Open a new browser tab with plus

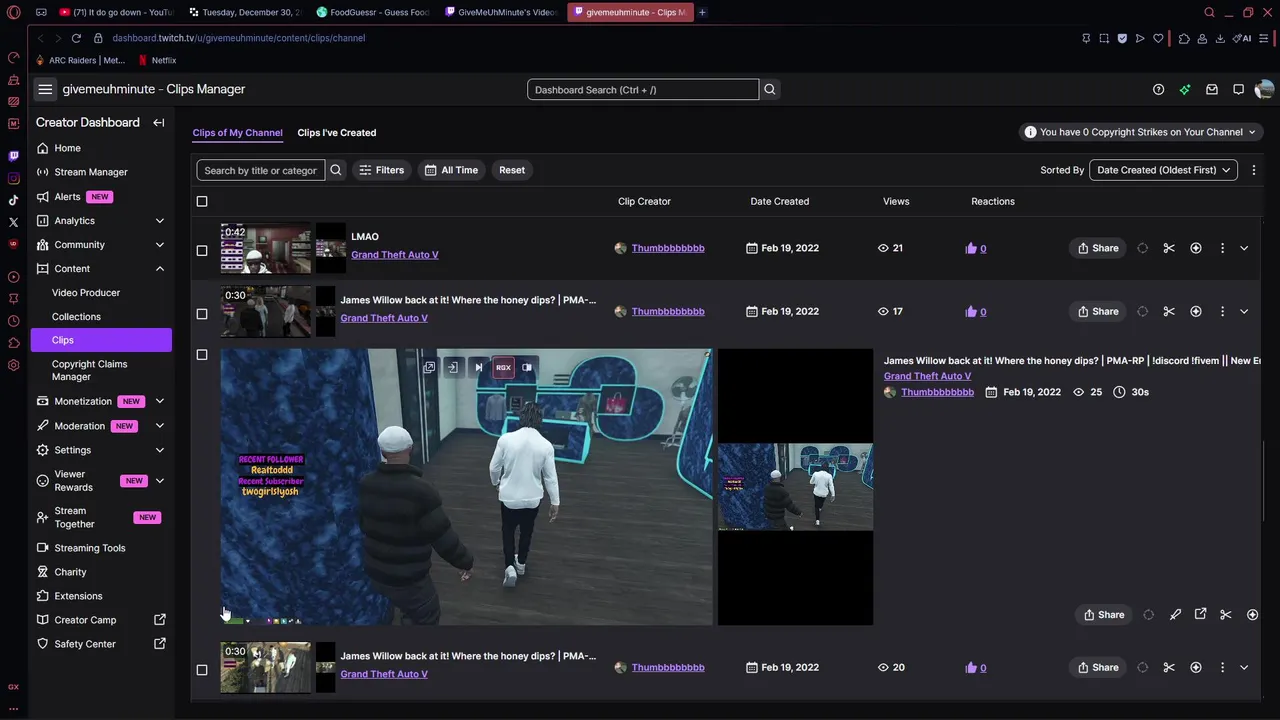tap(702, 12)
